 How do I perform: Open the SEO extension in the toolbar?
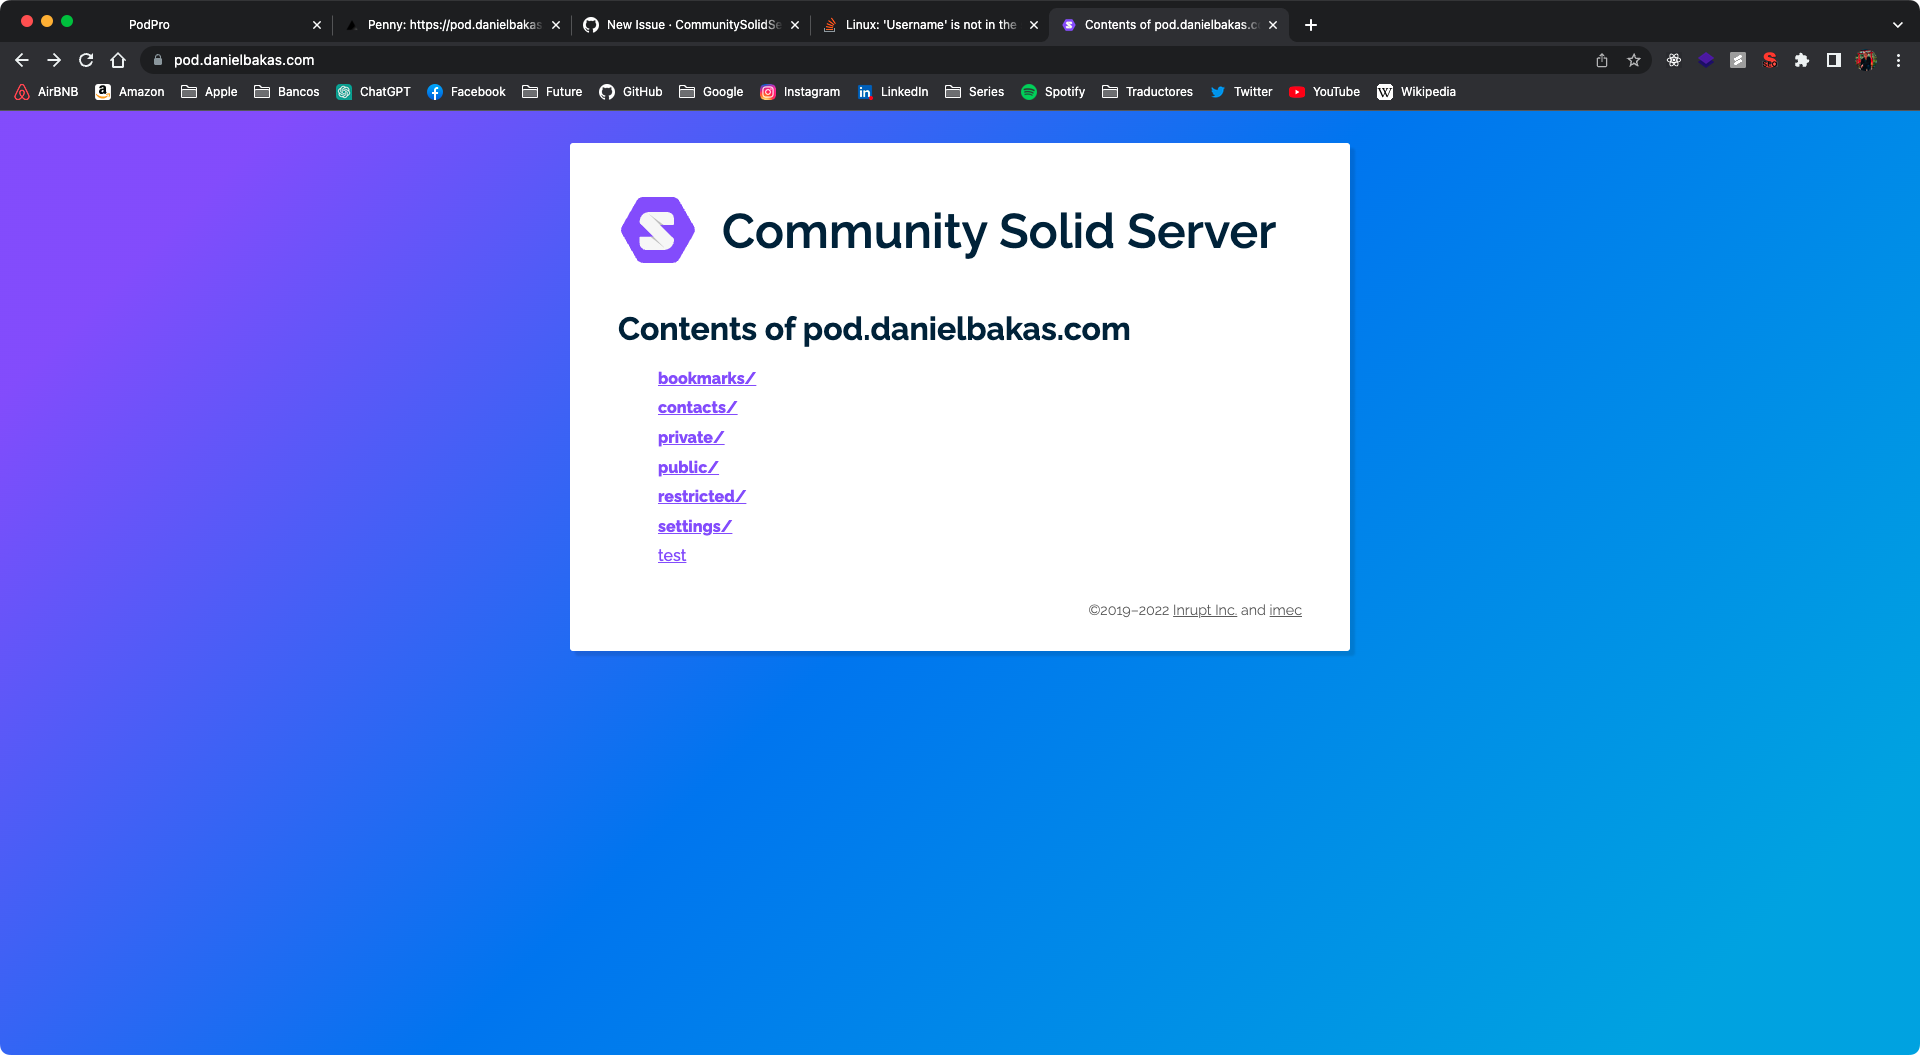coord(1770,60)
